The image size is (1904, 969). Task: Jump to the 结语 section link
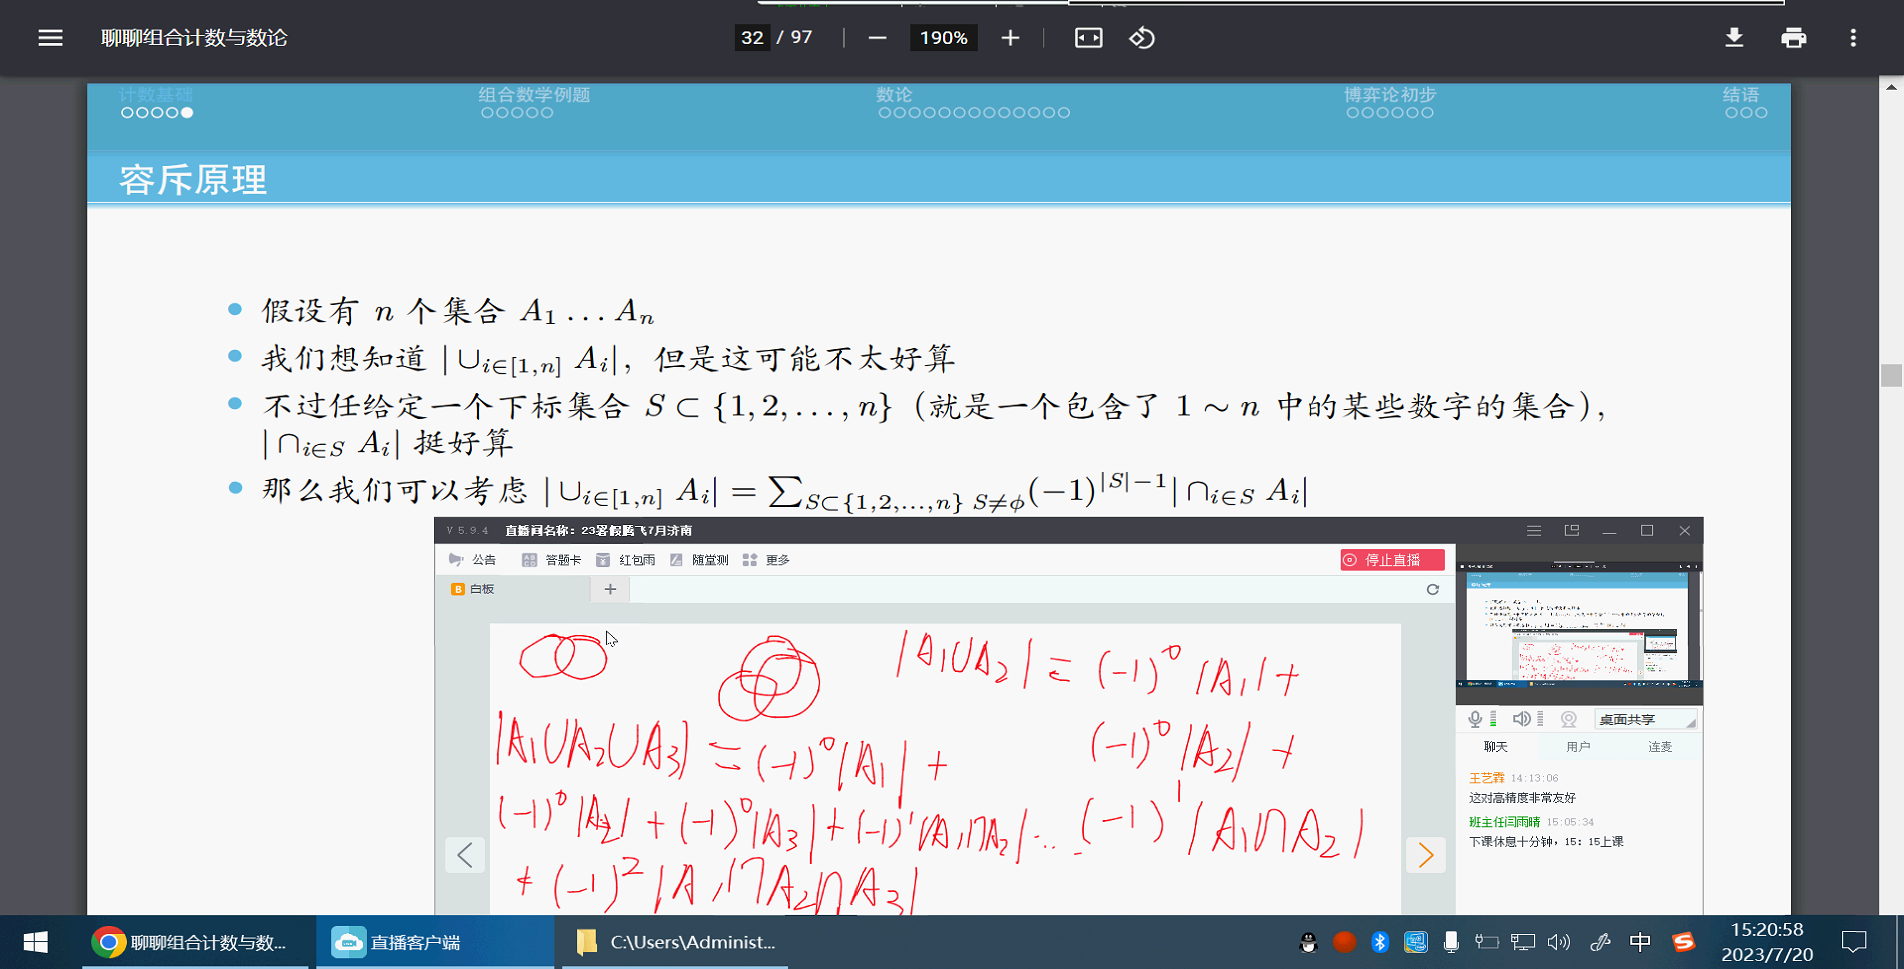pyautogui.click(x=1741, y=94)
